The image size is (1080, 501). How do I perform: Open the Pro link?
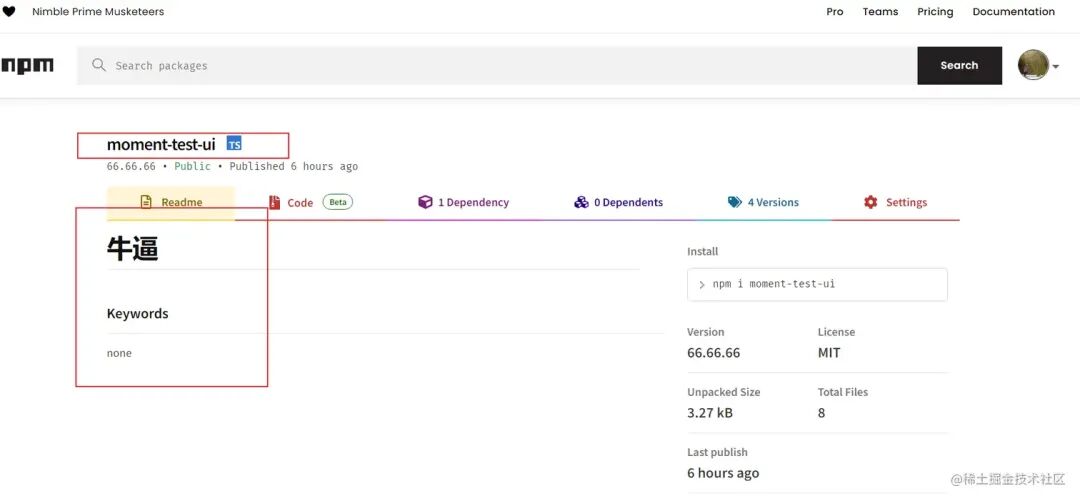[x=835, y=12]
